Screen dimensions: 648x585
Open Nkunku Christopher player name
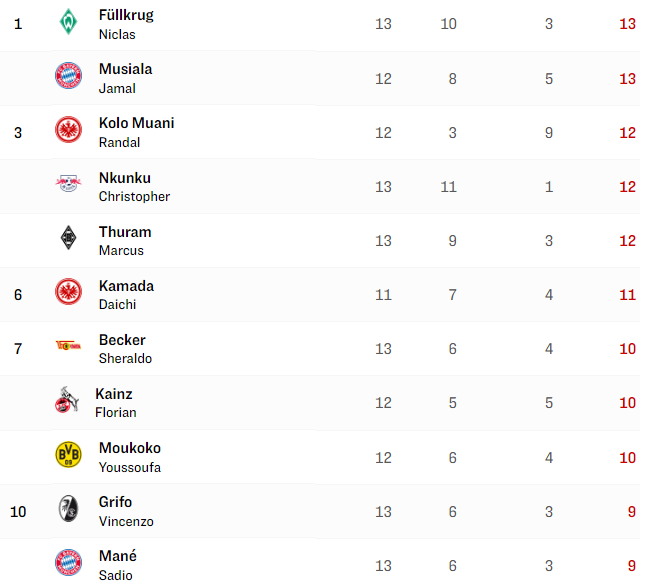pos(134,187)
